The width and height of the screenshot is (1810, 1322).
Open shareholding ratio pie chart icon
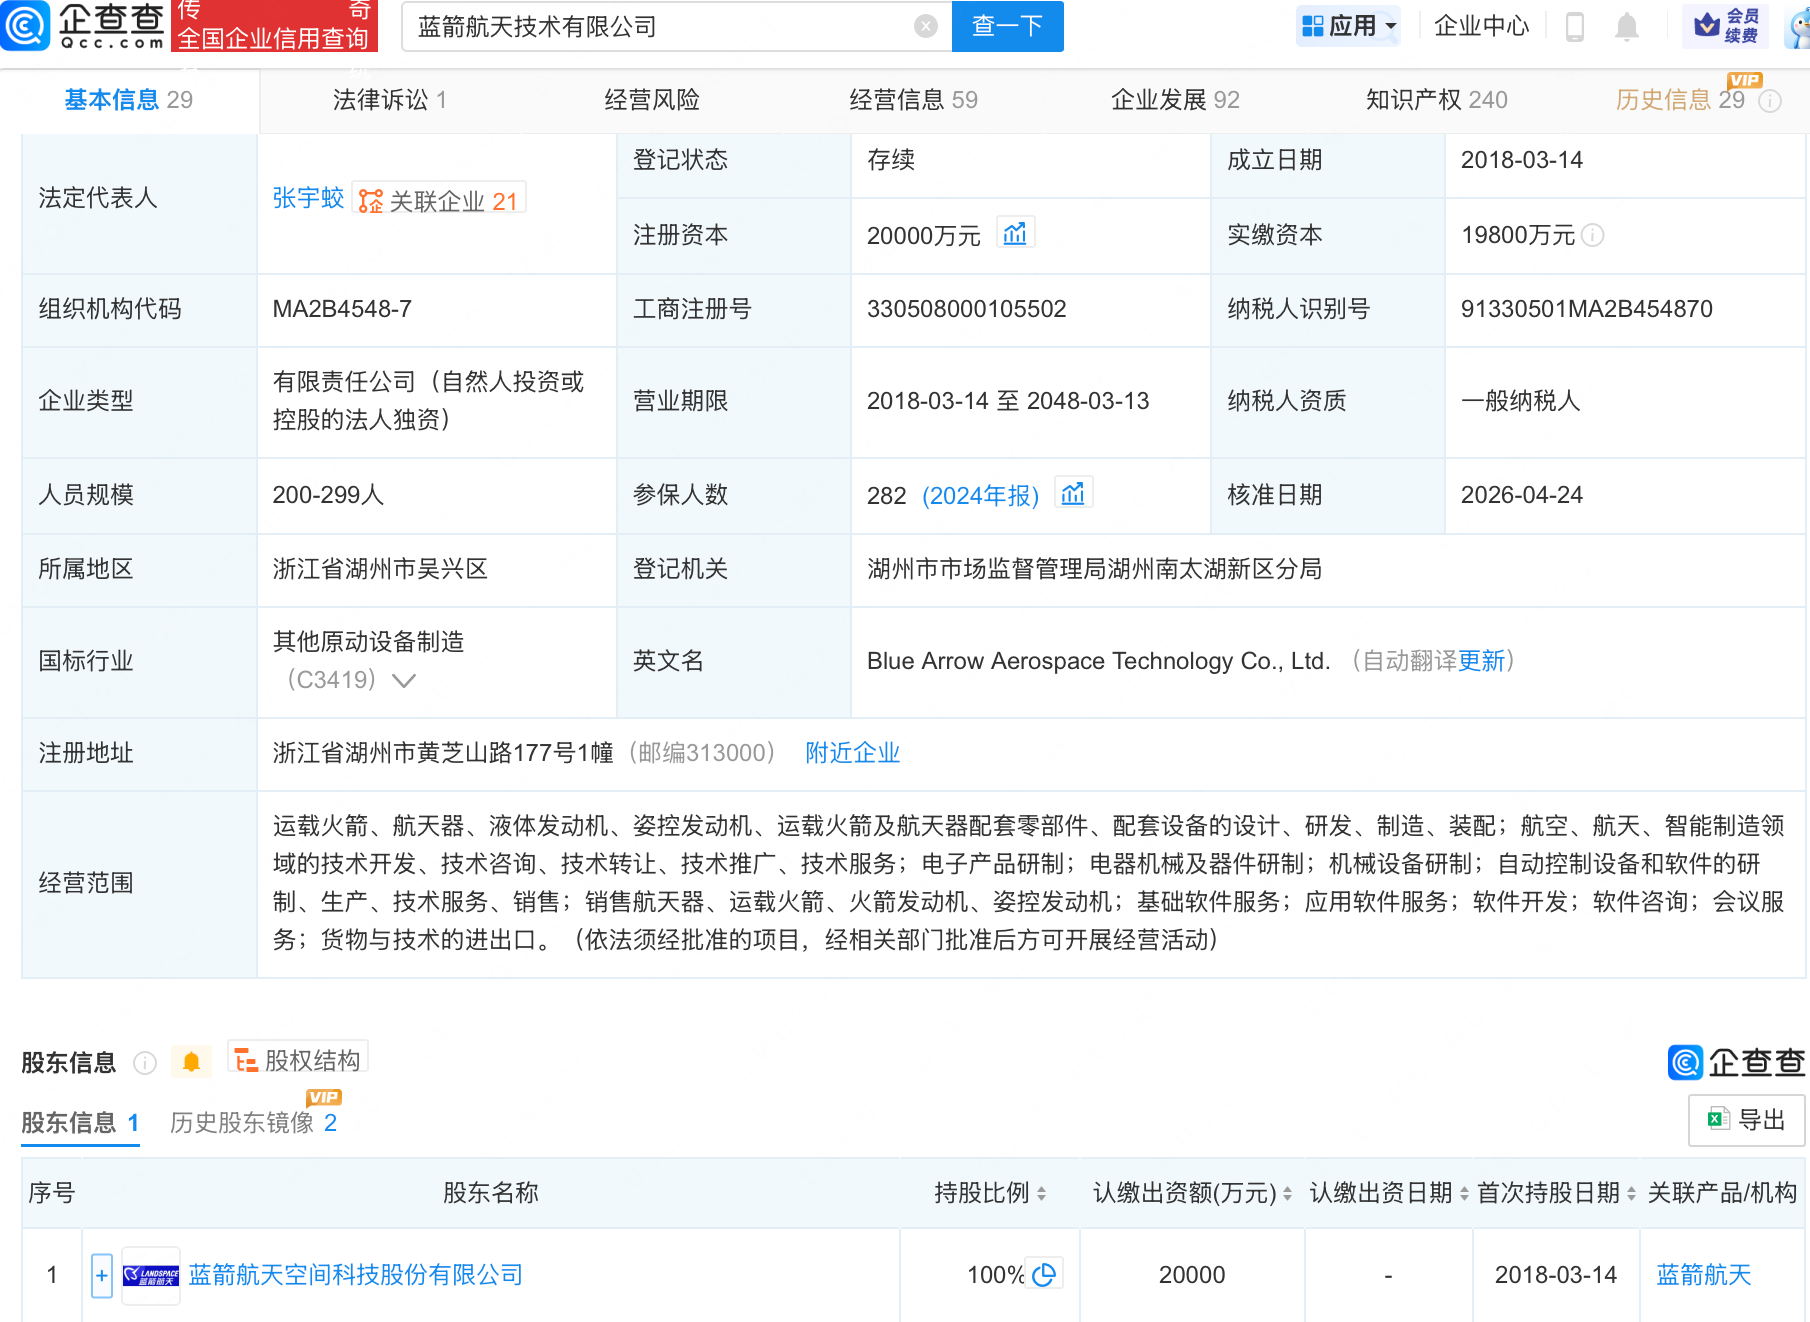coord(1044,1275)
